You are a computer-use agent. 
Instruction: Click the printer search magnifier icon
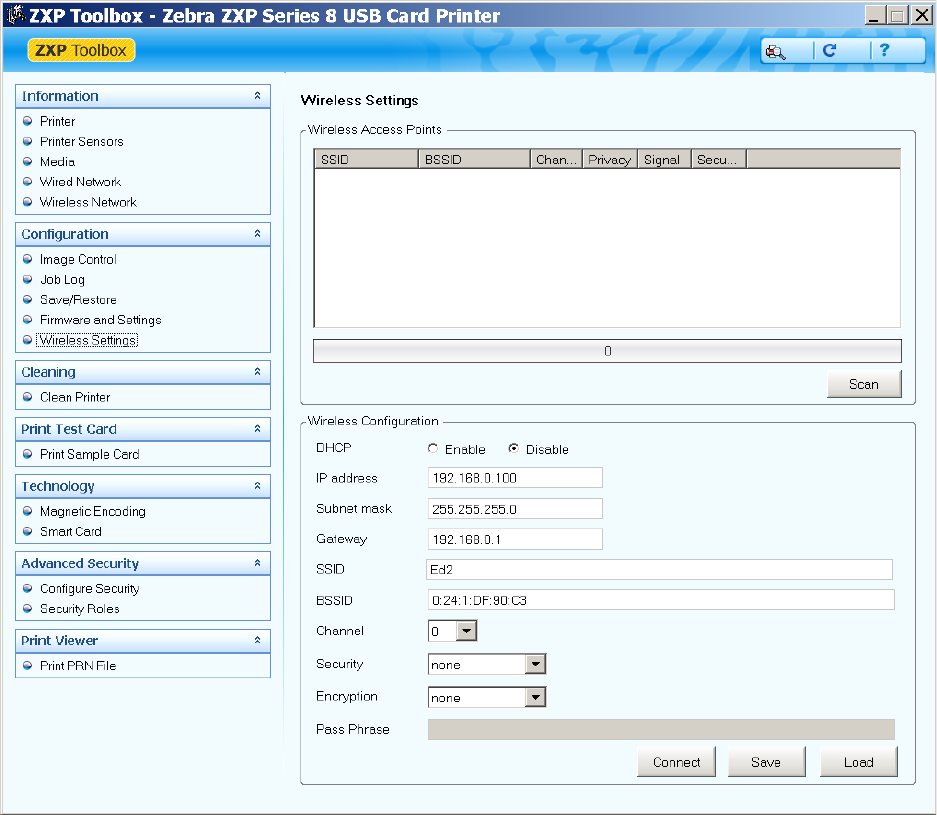click(776, 52)
